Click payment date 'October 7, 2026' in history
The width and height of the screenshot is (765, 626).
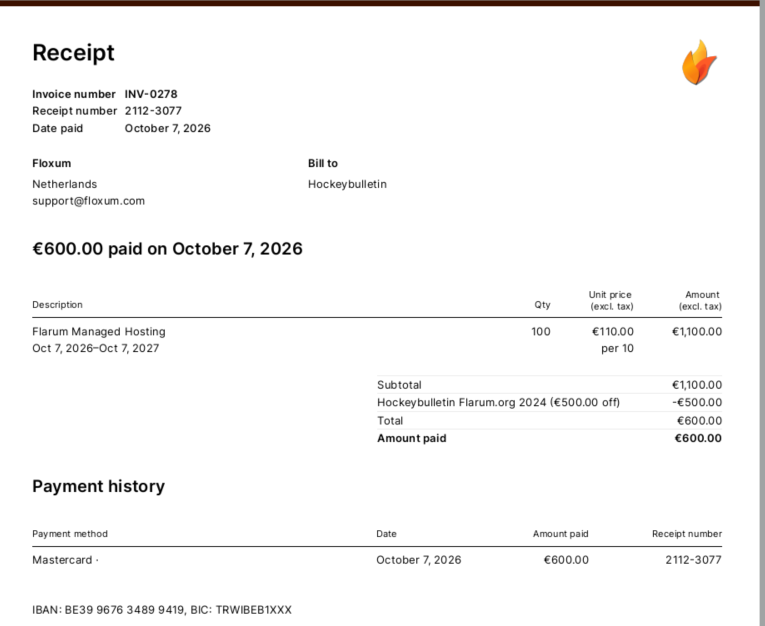pos(419,560)
